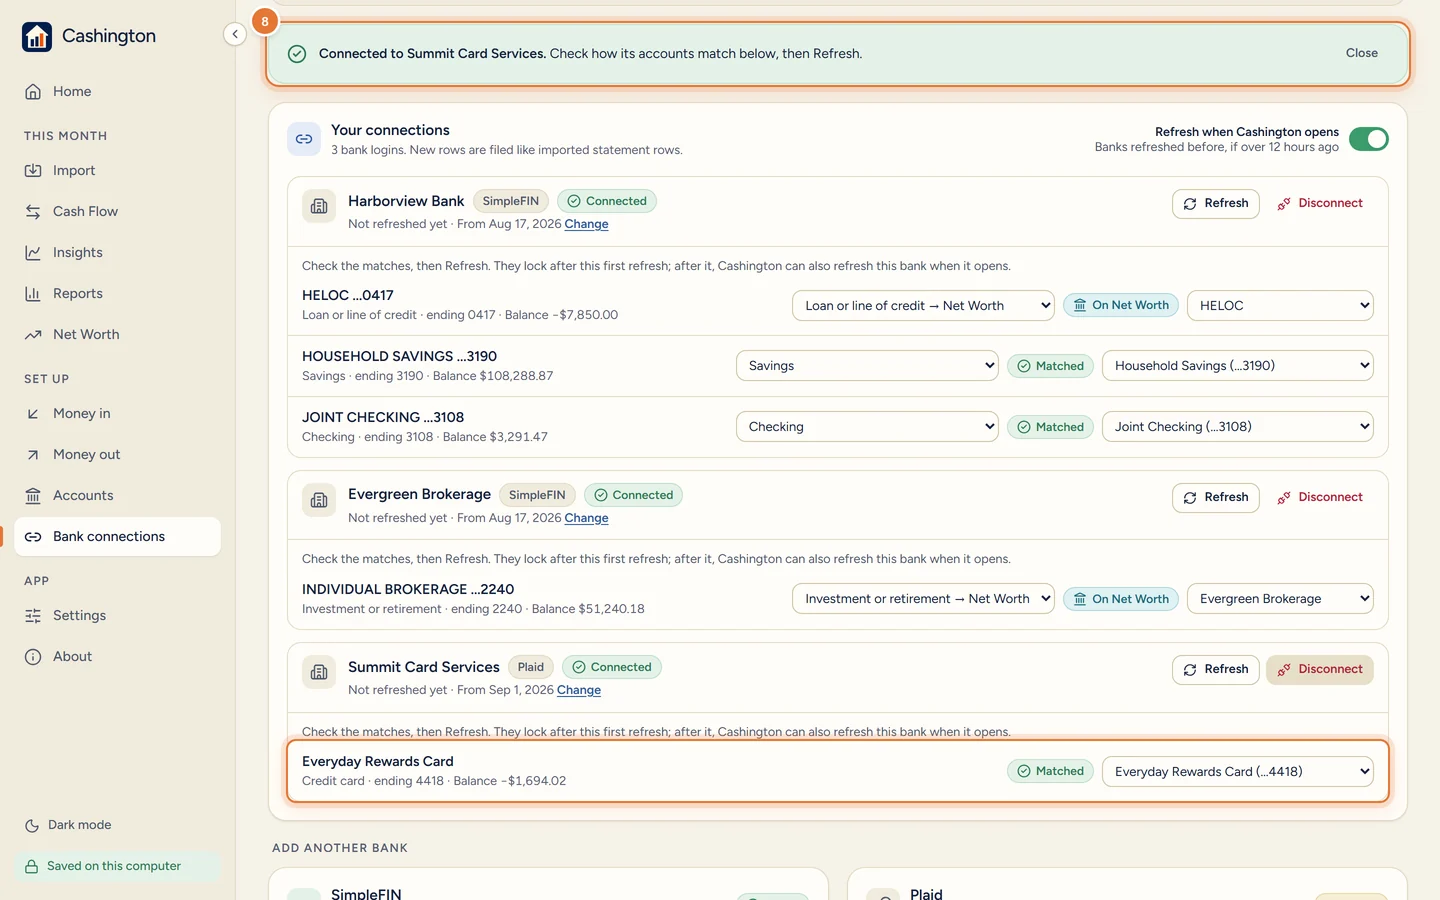Click the Accounts bank icon in the sidebar
Screen dimensions: 1440x900
click(x=33, y=495)
